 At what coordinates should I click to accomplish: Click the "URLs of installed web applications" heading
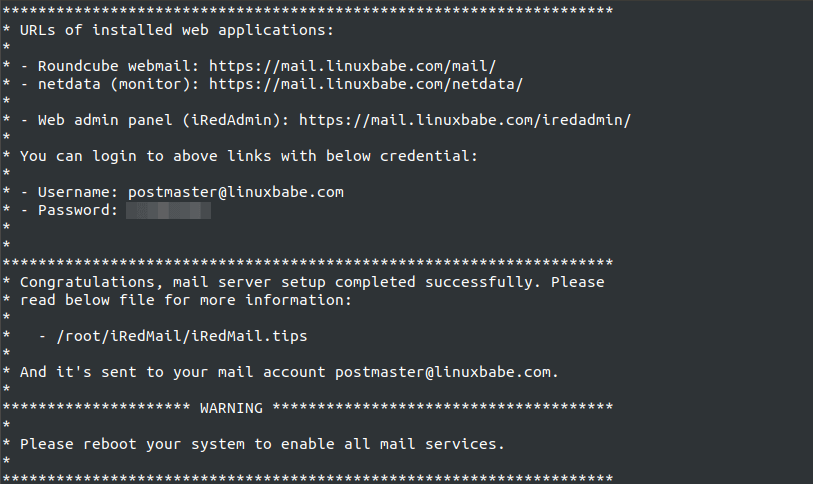pos(168,30)
